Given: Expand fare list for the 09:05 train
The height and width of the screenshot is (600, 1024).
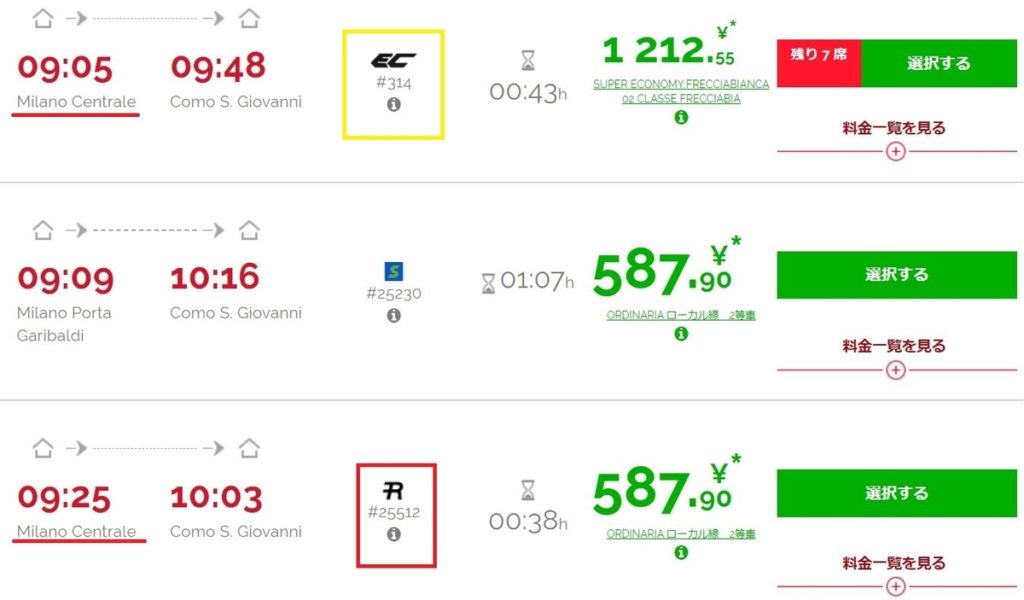Looking at the screenshot, I should point(895,151).
